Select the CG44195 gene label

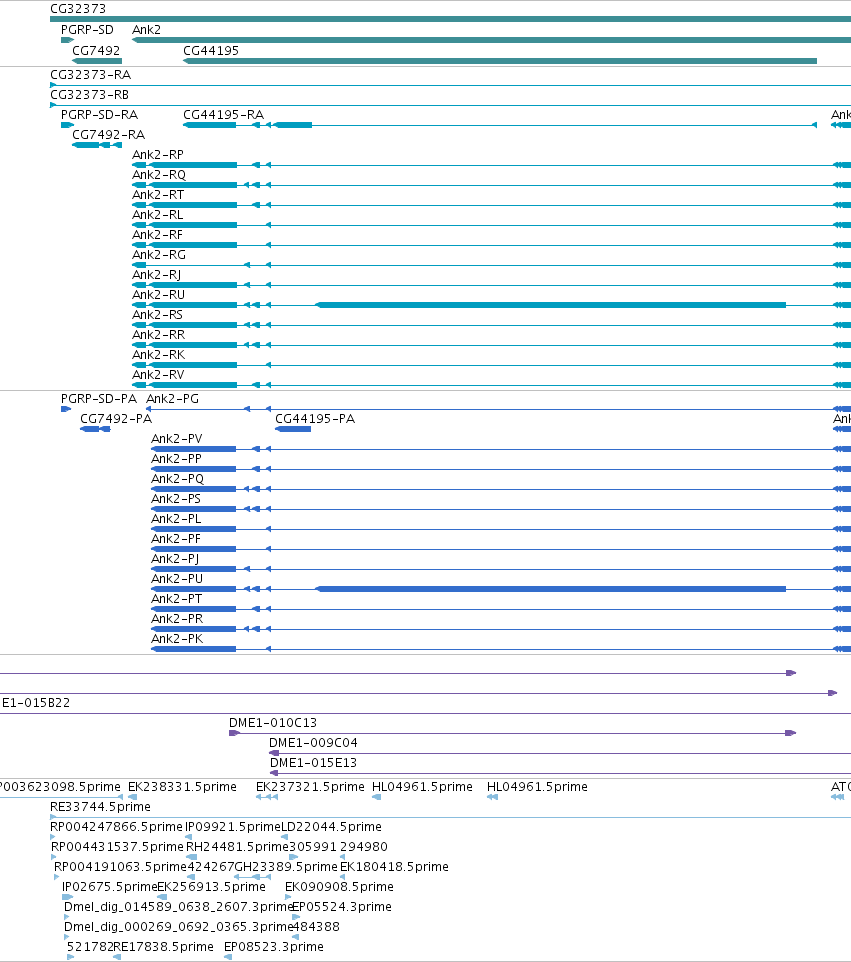point(210,50)
